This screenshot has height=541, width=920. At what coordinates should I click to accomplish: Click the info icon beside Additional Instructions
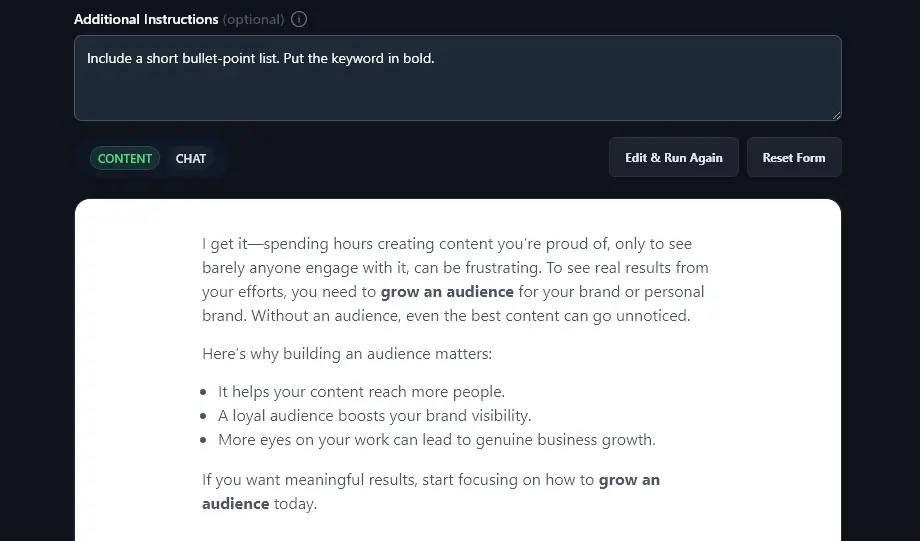pos(300,19)
